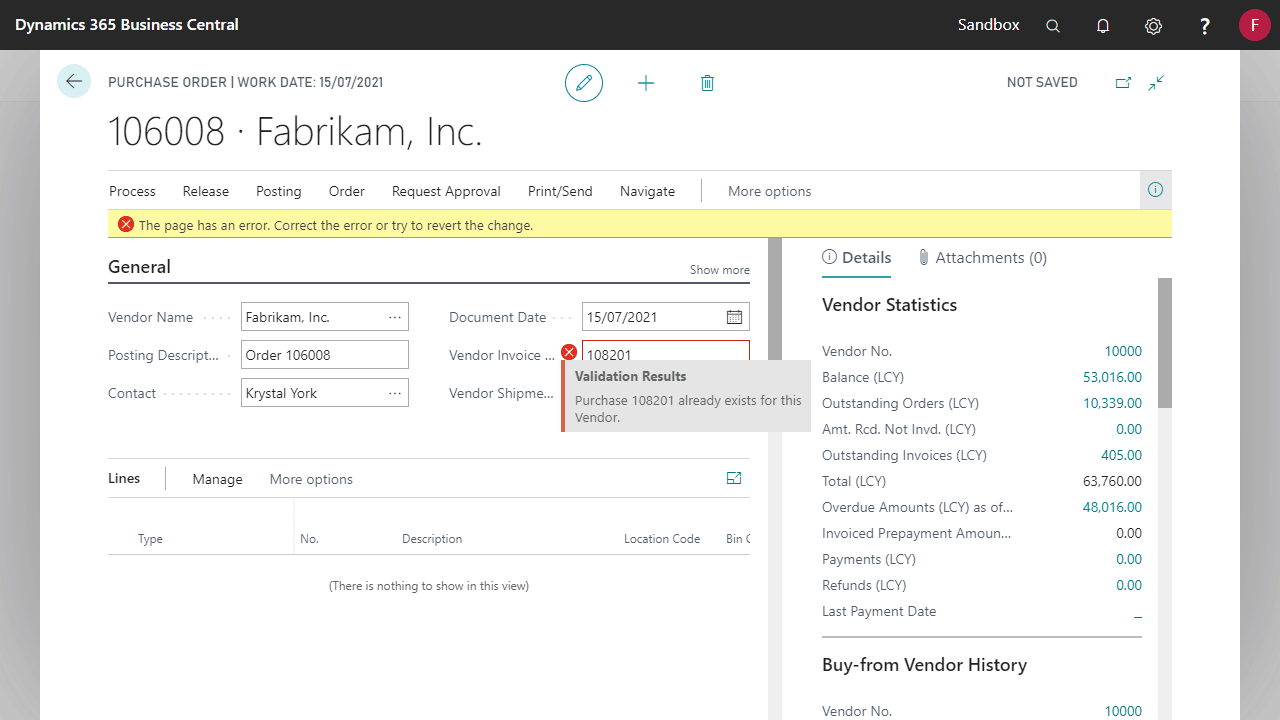Open Vendor No. 10000 in Vendor Statistics
Screen dimensions: 1280x720
click(1123, 351)
